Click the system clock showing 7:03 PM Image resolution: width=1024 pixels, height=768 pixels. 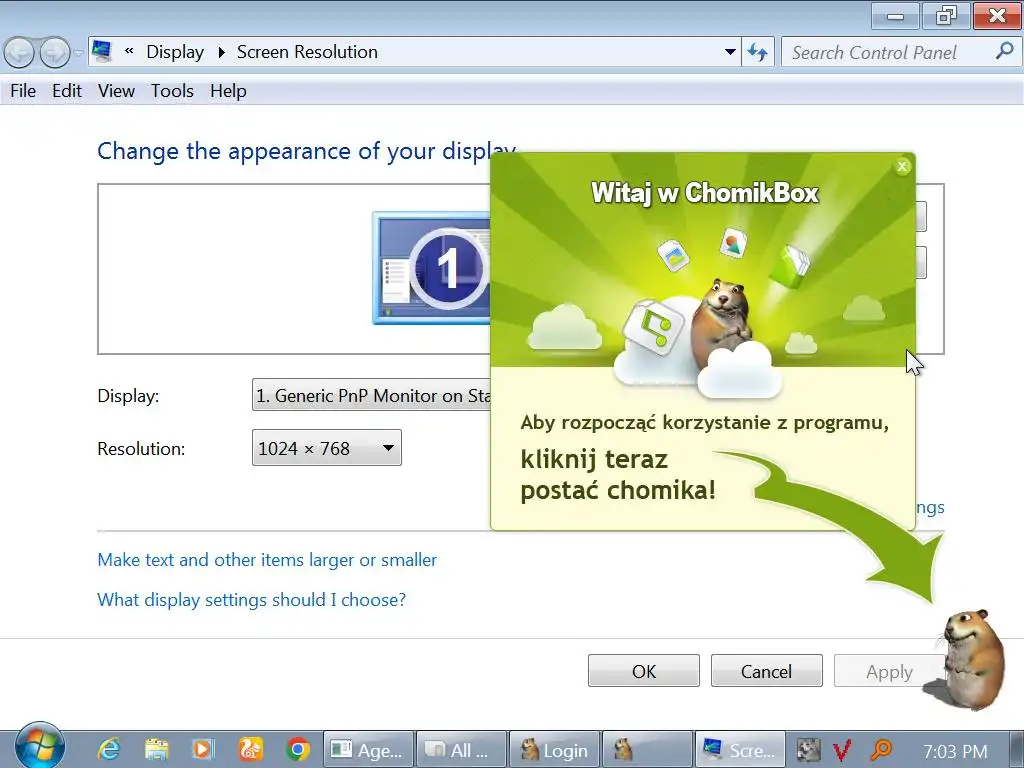point(955,751)
